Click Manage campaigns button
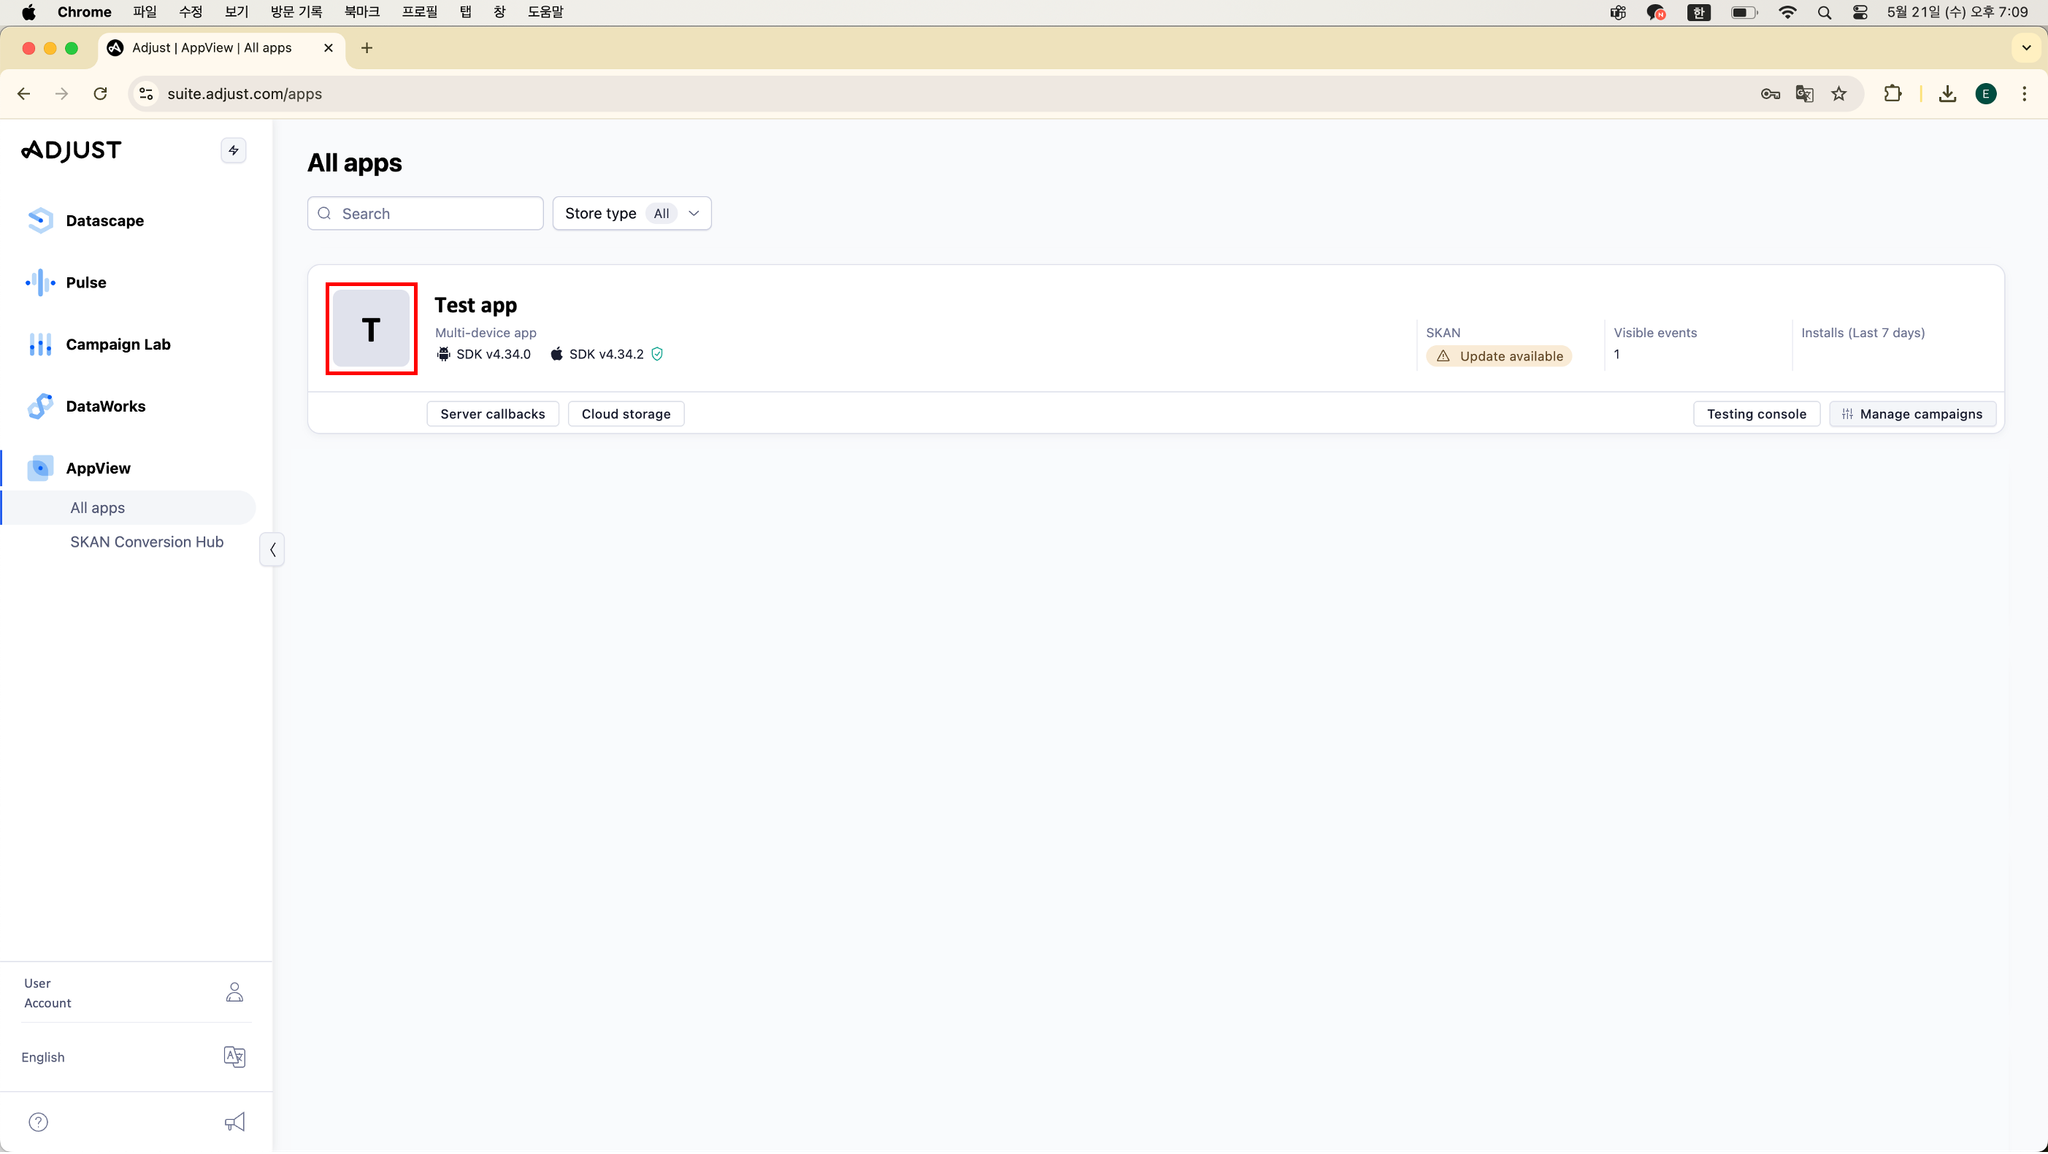2048x1154 pixels. click(x=1912, y=414)
